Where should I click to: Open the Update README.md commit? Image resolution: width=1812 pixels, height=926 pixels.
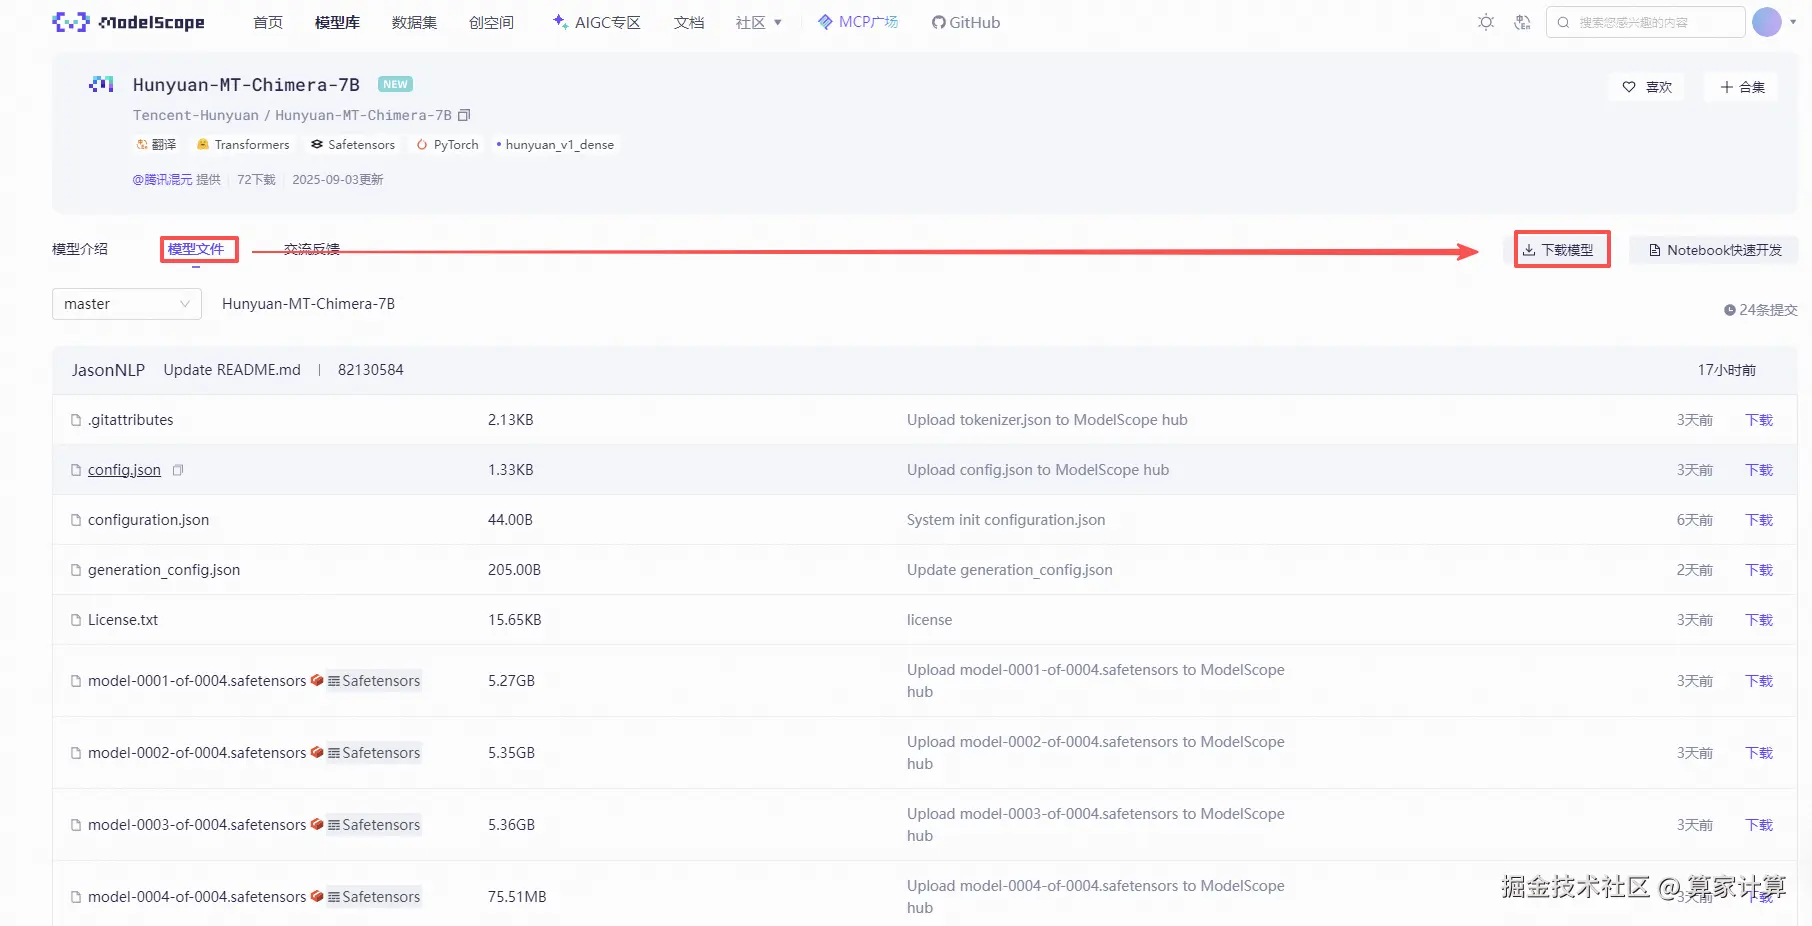click(232, 370)
